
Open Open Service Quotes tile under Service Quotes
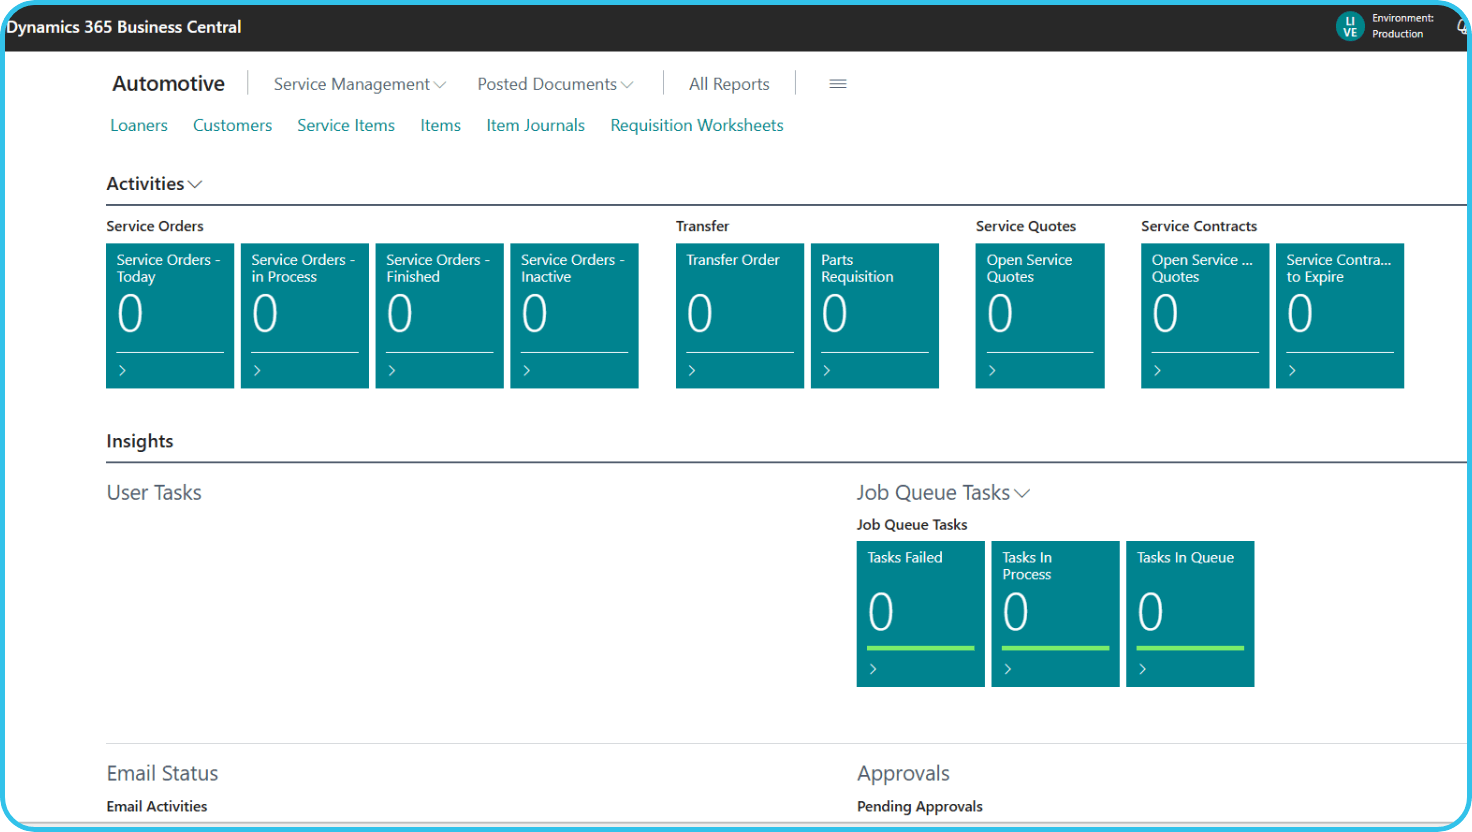click(1040, 316)
